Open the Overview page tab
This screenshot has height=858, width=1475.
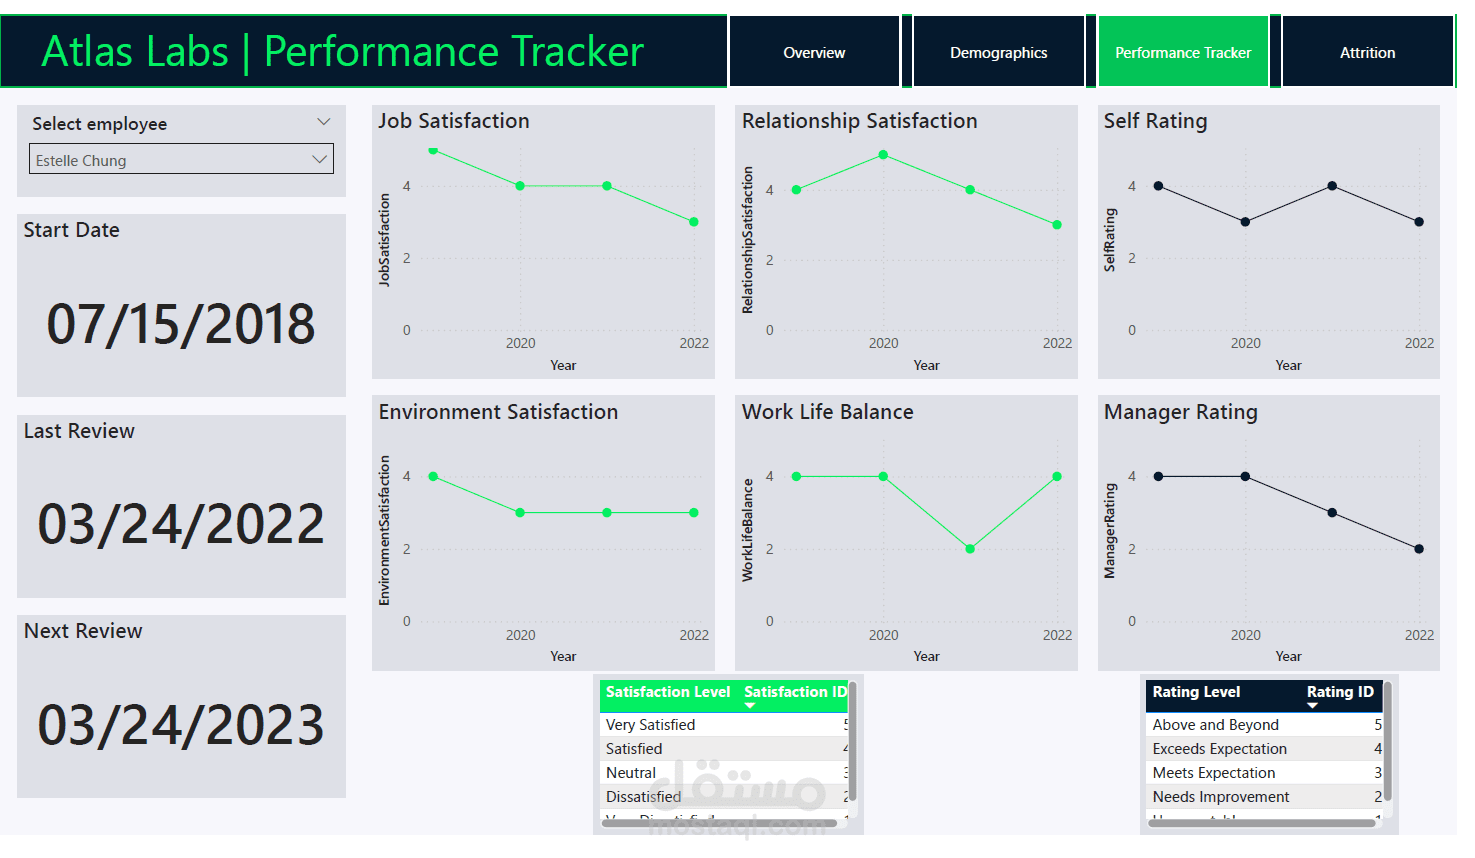tap(814, 52)
